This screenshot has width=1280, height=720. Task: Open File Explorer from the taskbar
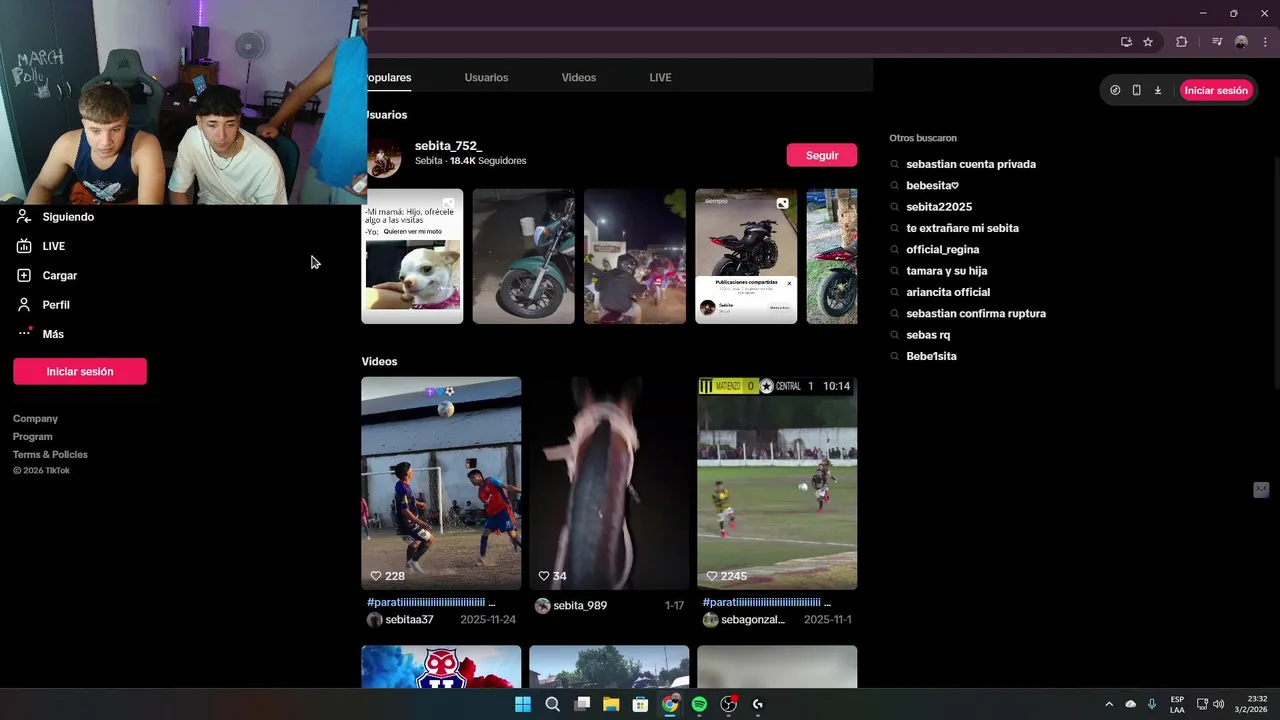611,704
